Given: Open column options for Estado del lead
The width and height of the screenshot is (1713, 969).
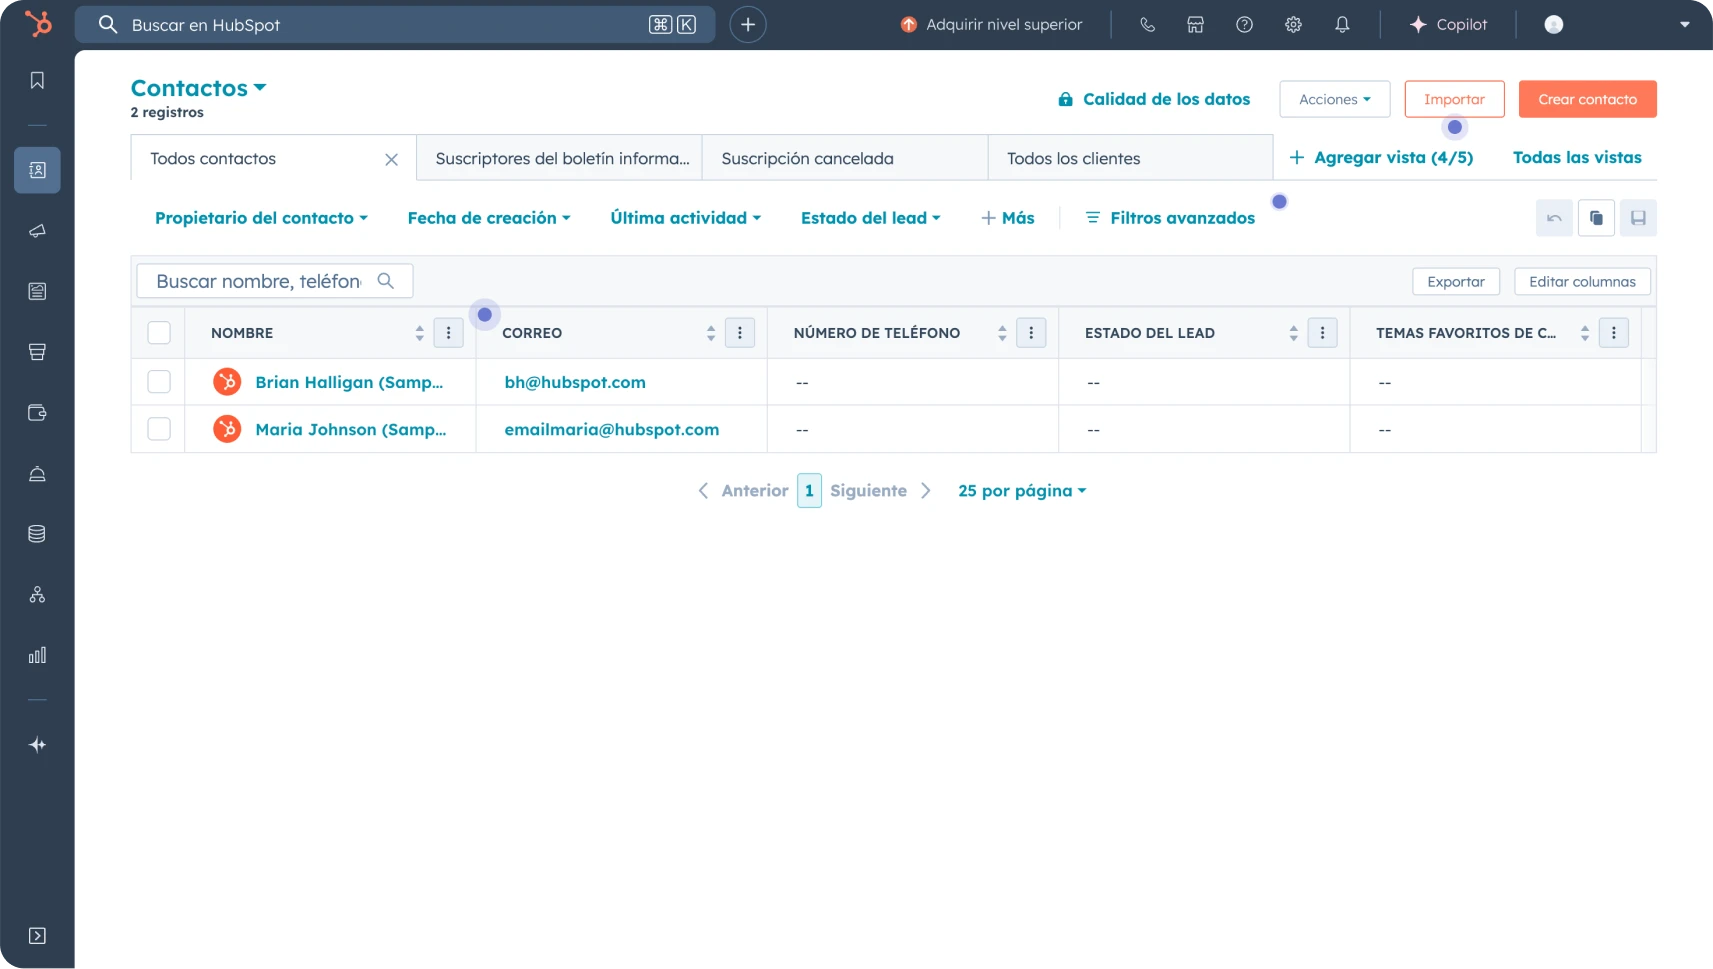Looking at the screenshot, I should point(1322,333).
